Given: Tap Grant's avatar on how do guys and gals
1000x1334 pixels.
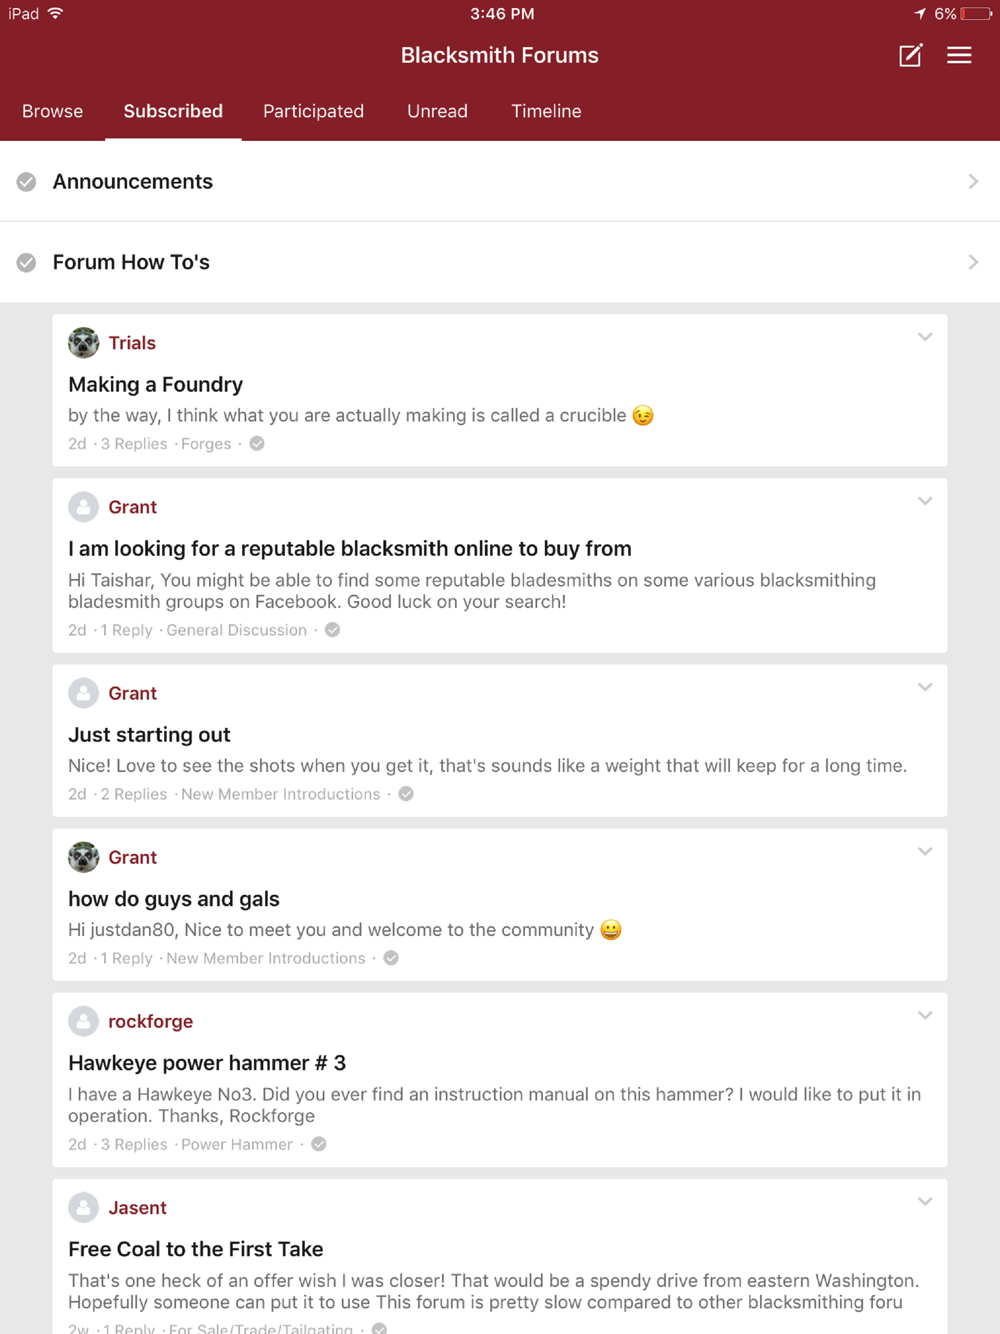Looking at the screenshot, I should tap(84, 857).
